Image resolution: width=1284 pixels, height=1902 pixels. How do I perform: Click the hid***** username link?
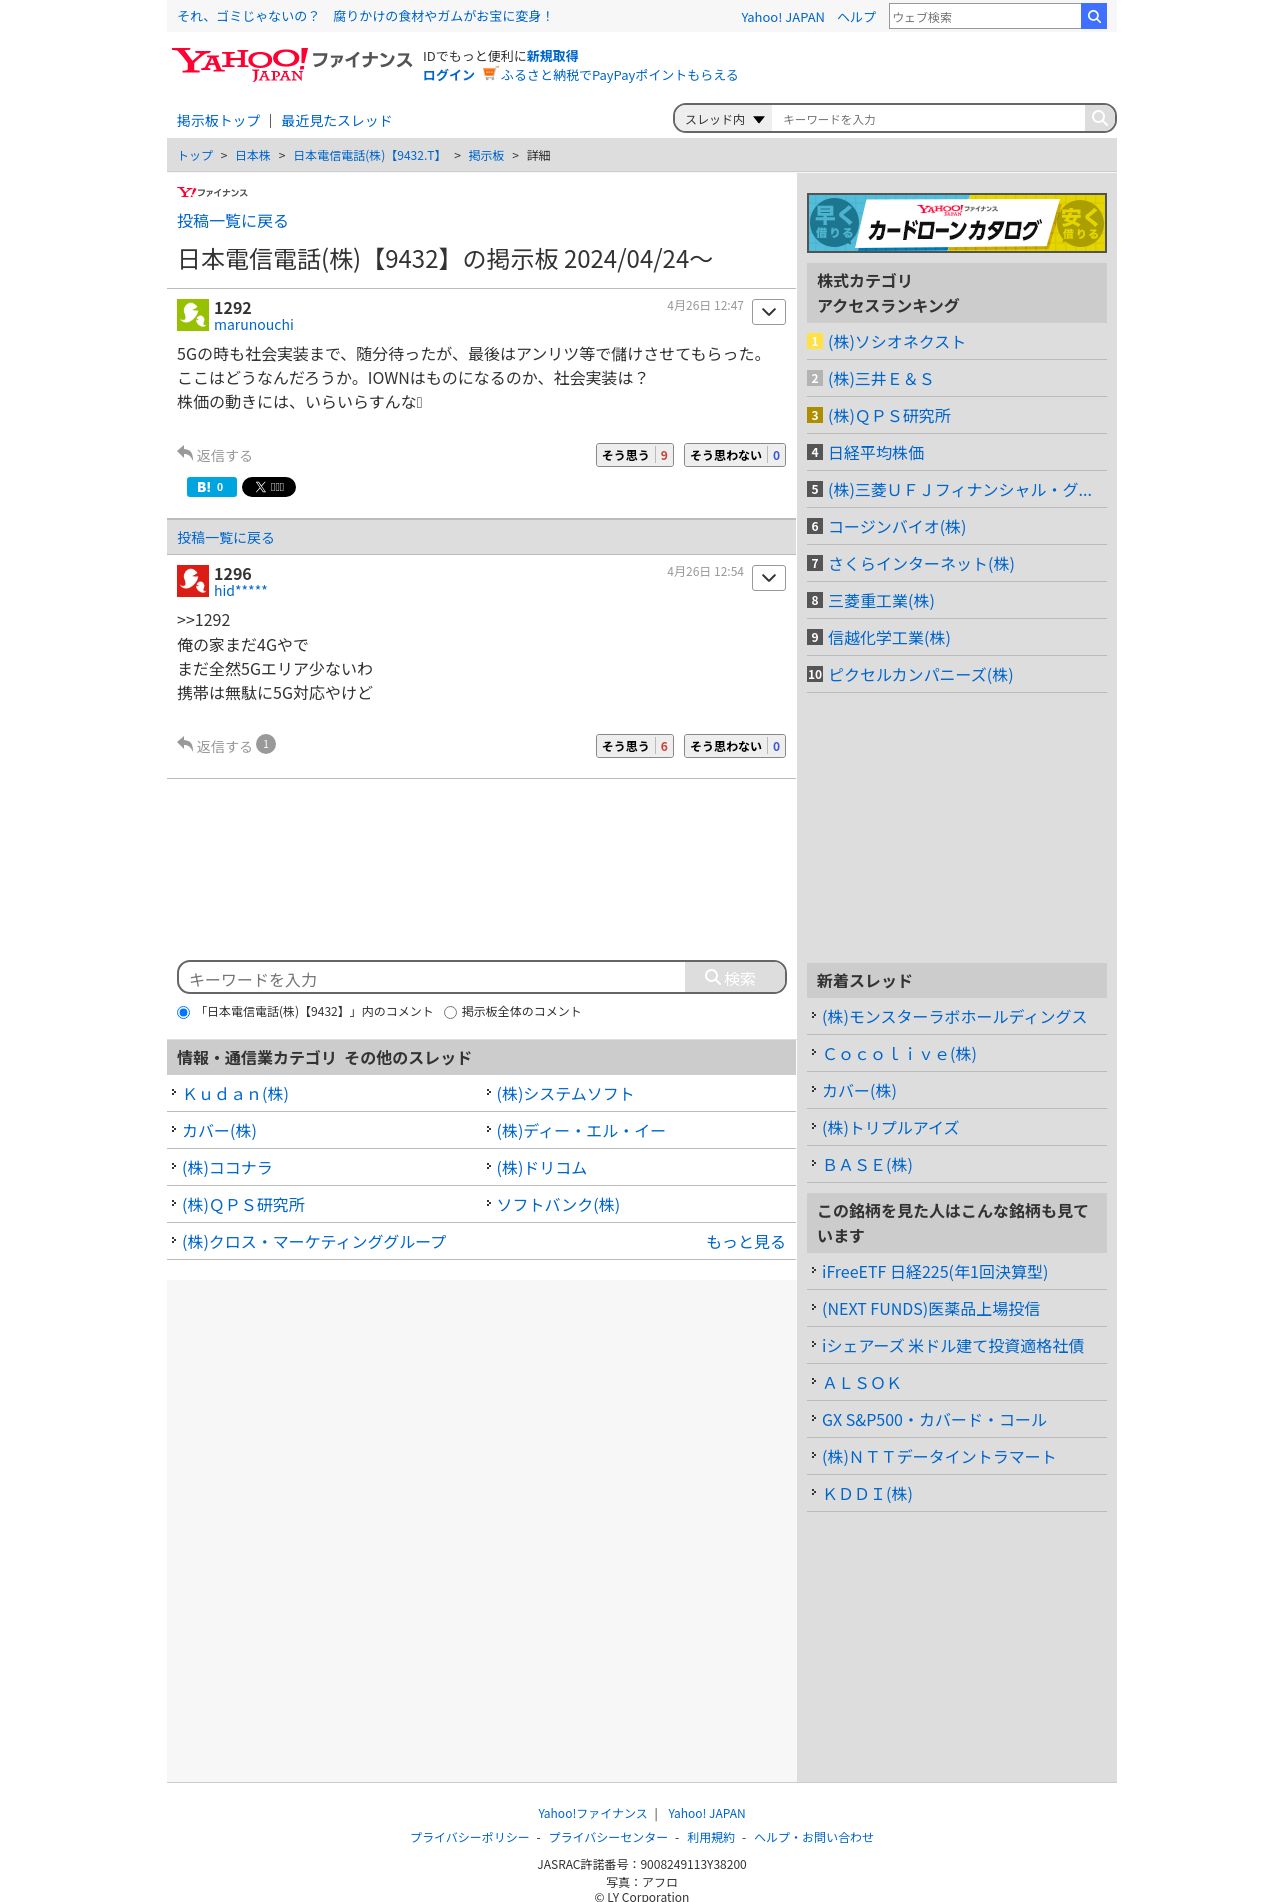[241, 591]
